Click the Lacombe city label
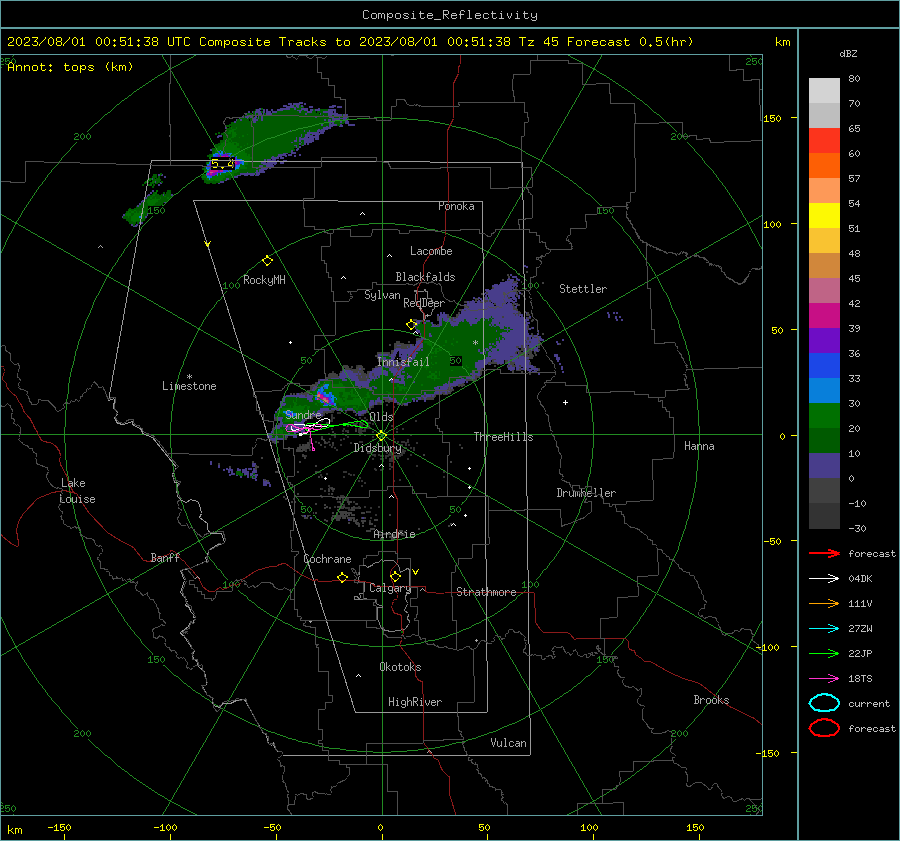Viewport: 900px width, 841px height. (x=431, y=251)
